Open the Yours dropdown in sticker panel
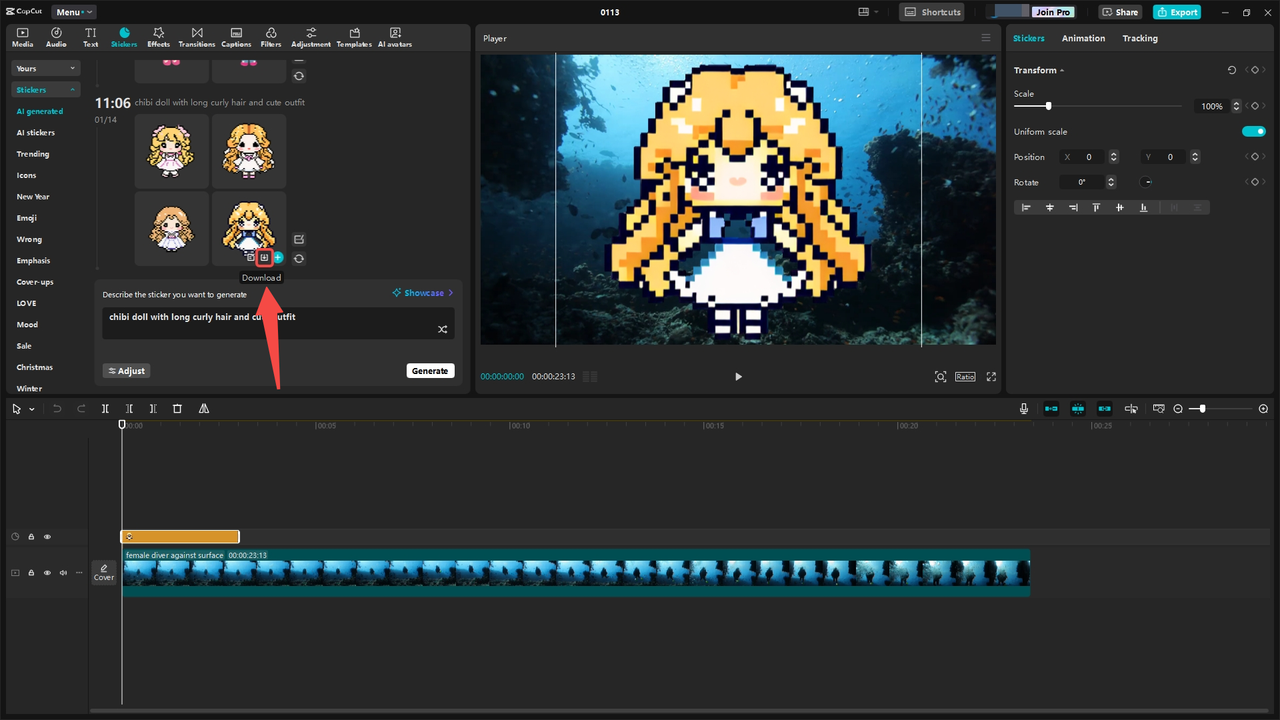1280x720 pixels. pos(45,68)
